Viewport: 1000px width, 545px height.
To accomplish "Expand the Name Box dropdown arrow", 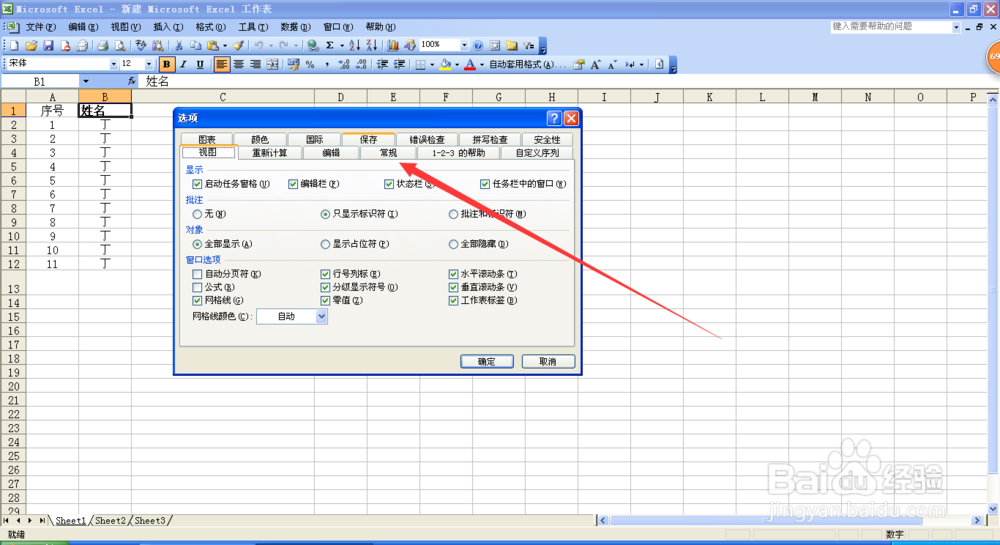I will 85,82.
